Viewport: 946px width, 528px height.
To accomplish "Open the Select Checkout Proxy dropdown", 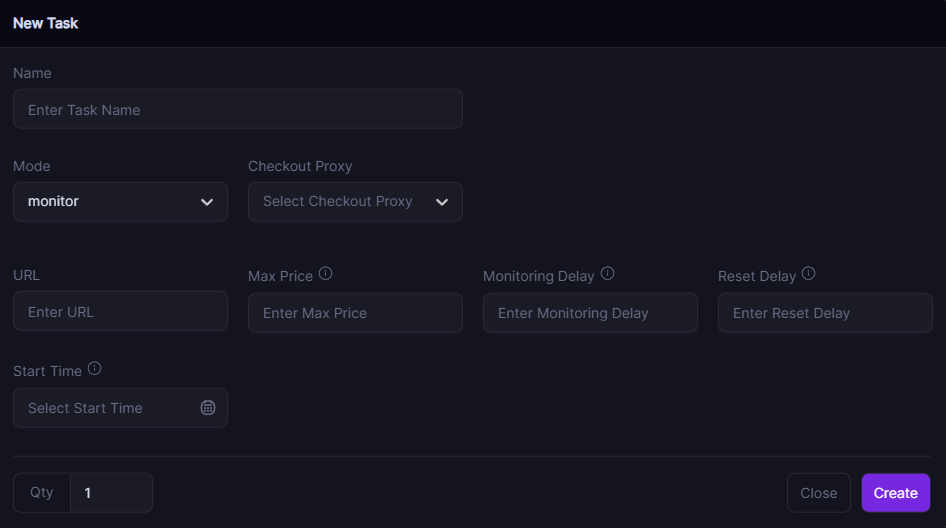I will pyautogui.click(x=340, y=201).
